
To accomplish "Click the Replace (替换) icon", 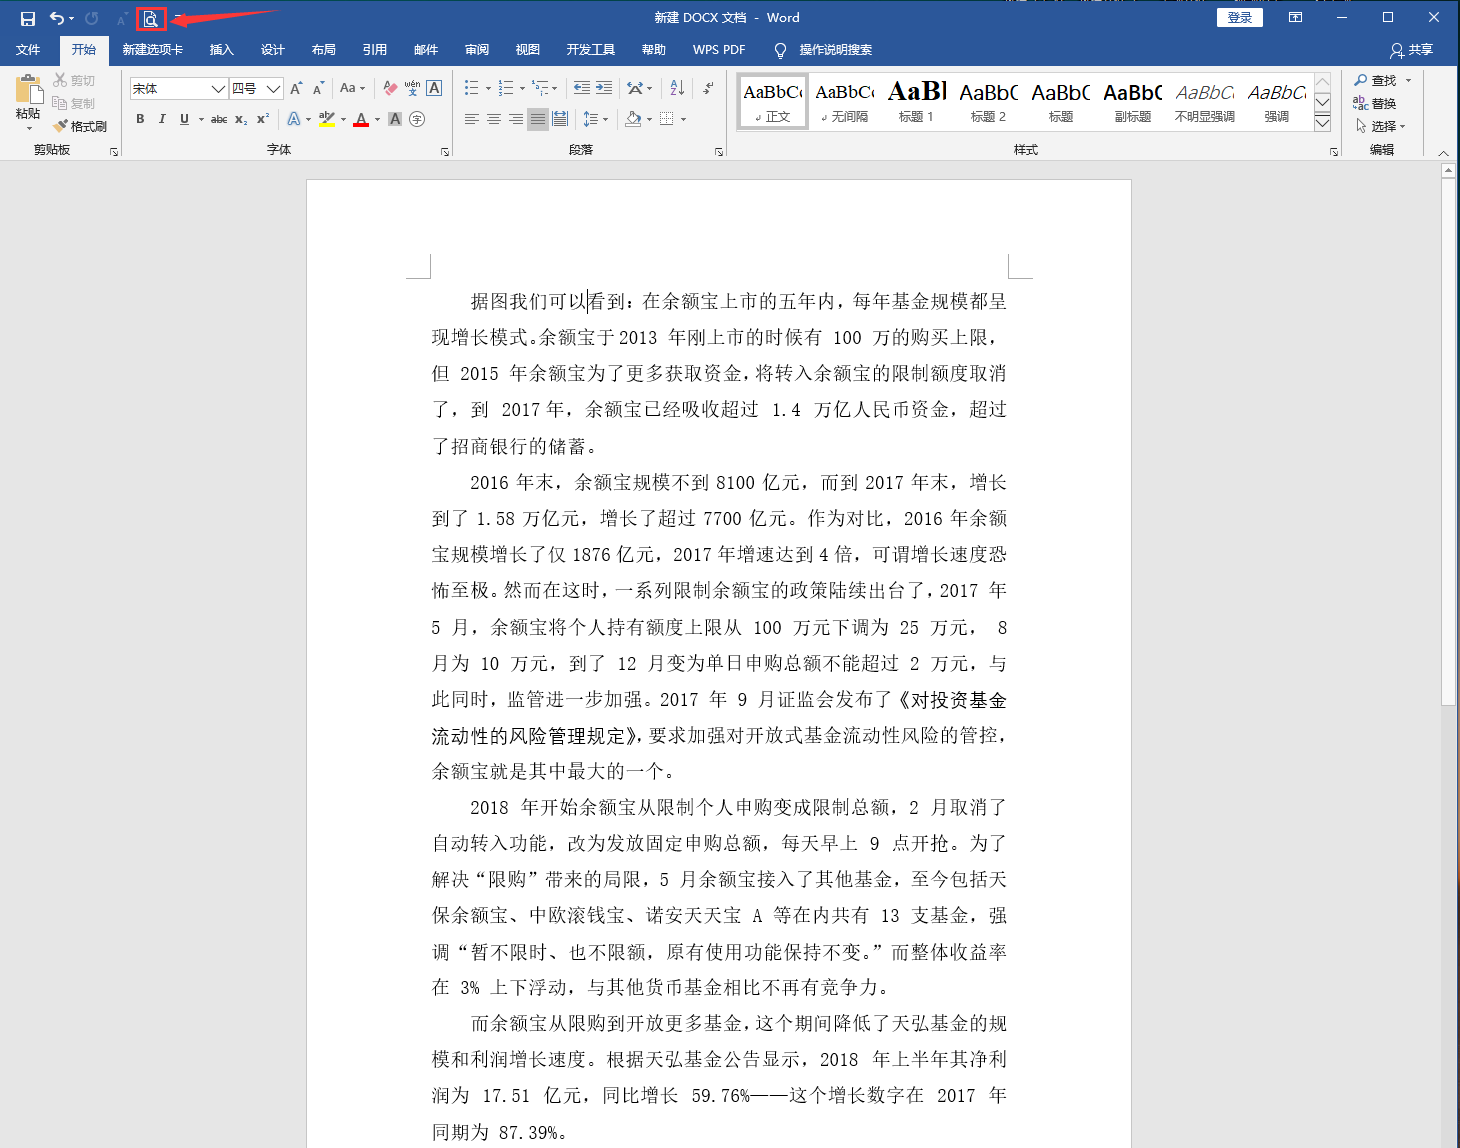I will [1375, 103].
